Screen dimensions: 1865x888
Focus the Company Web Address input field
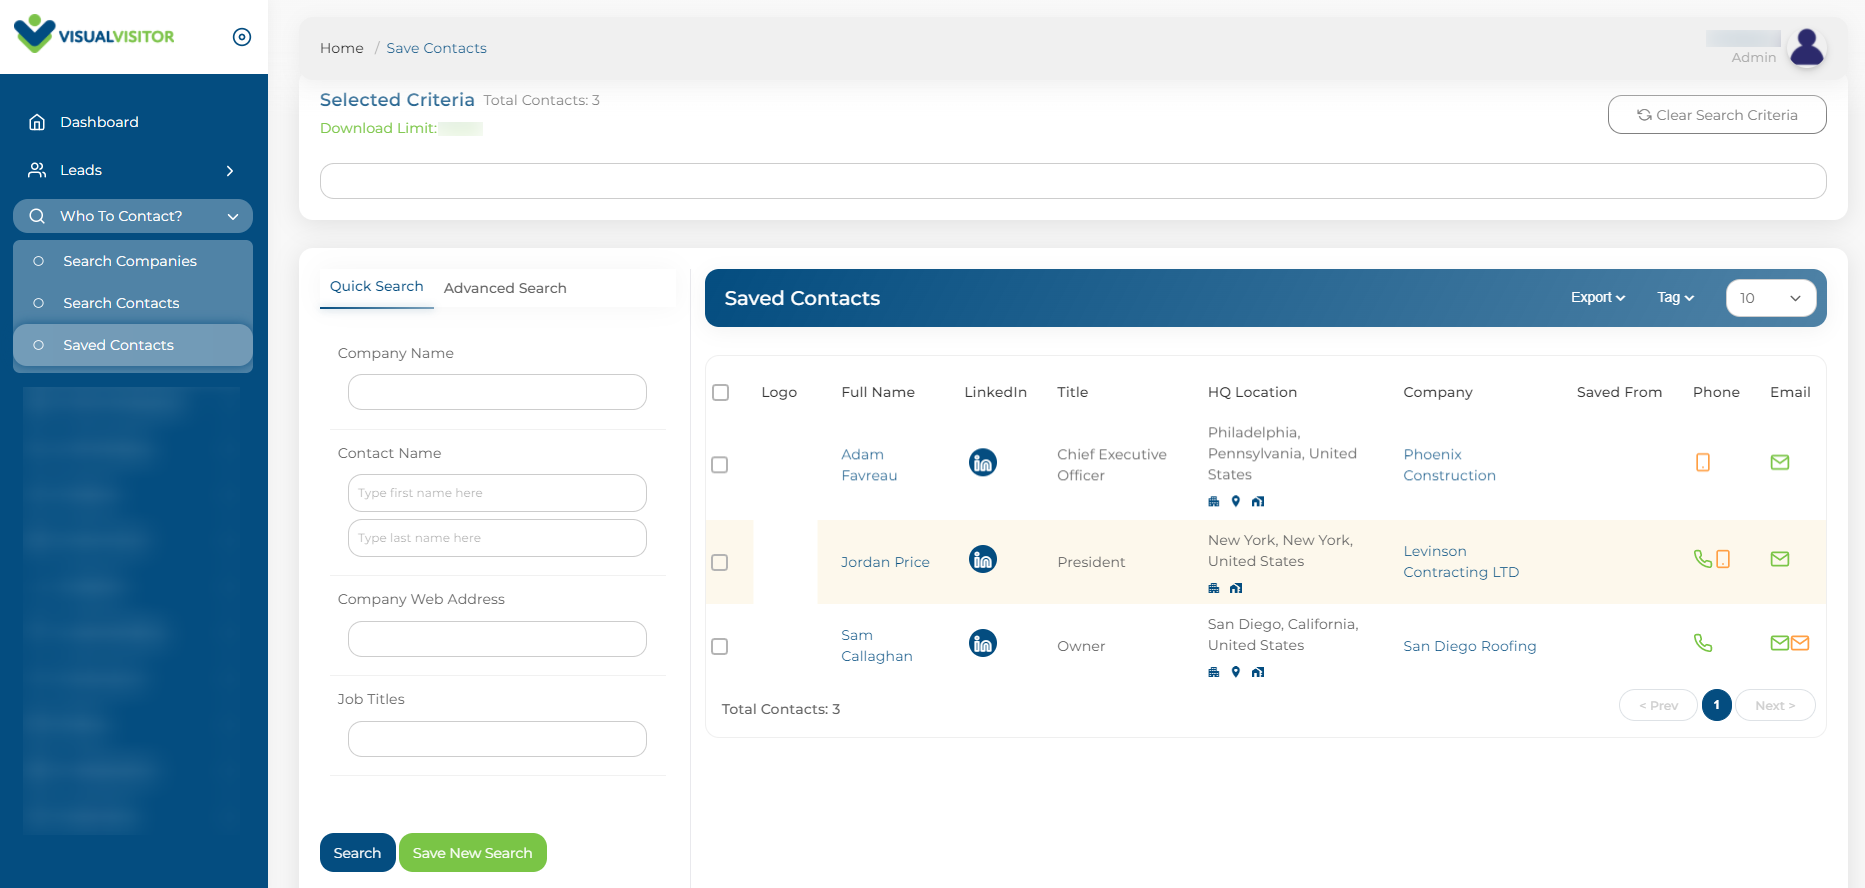click(497, 639)
